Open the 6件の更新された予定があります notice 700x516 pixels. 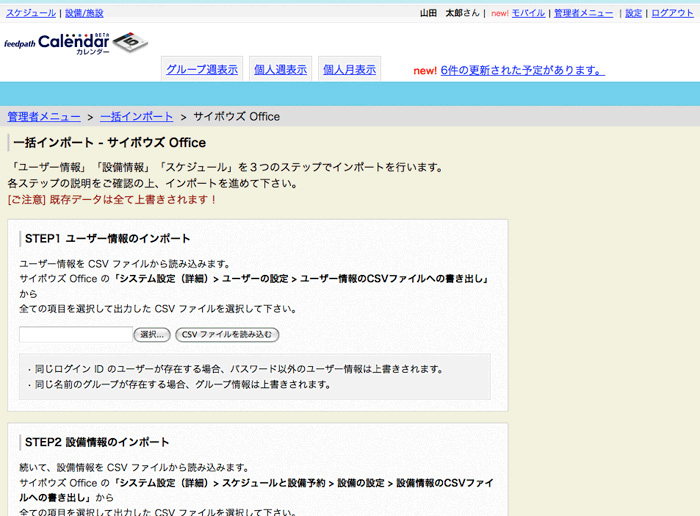pyautogui.click(x=522, y=71)
